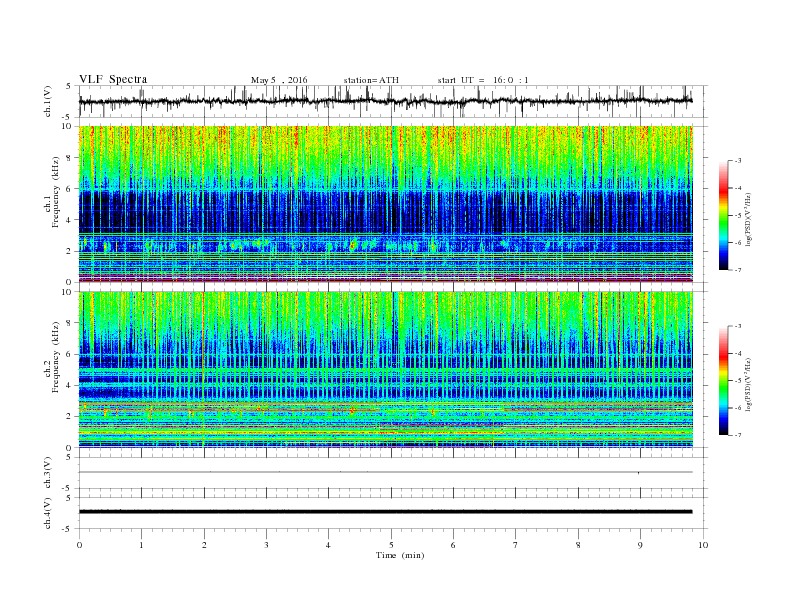Click the "ch.1(V)" waveform axis label
Viewport: 792px width, 612px height.
(48, 101)
